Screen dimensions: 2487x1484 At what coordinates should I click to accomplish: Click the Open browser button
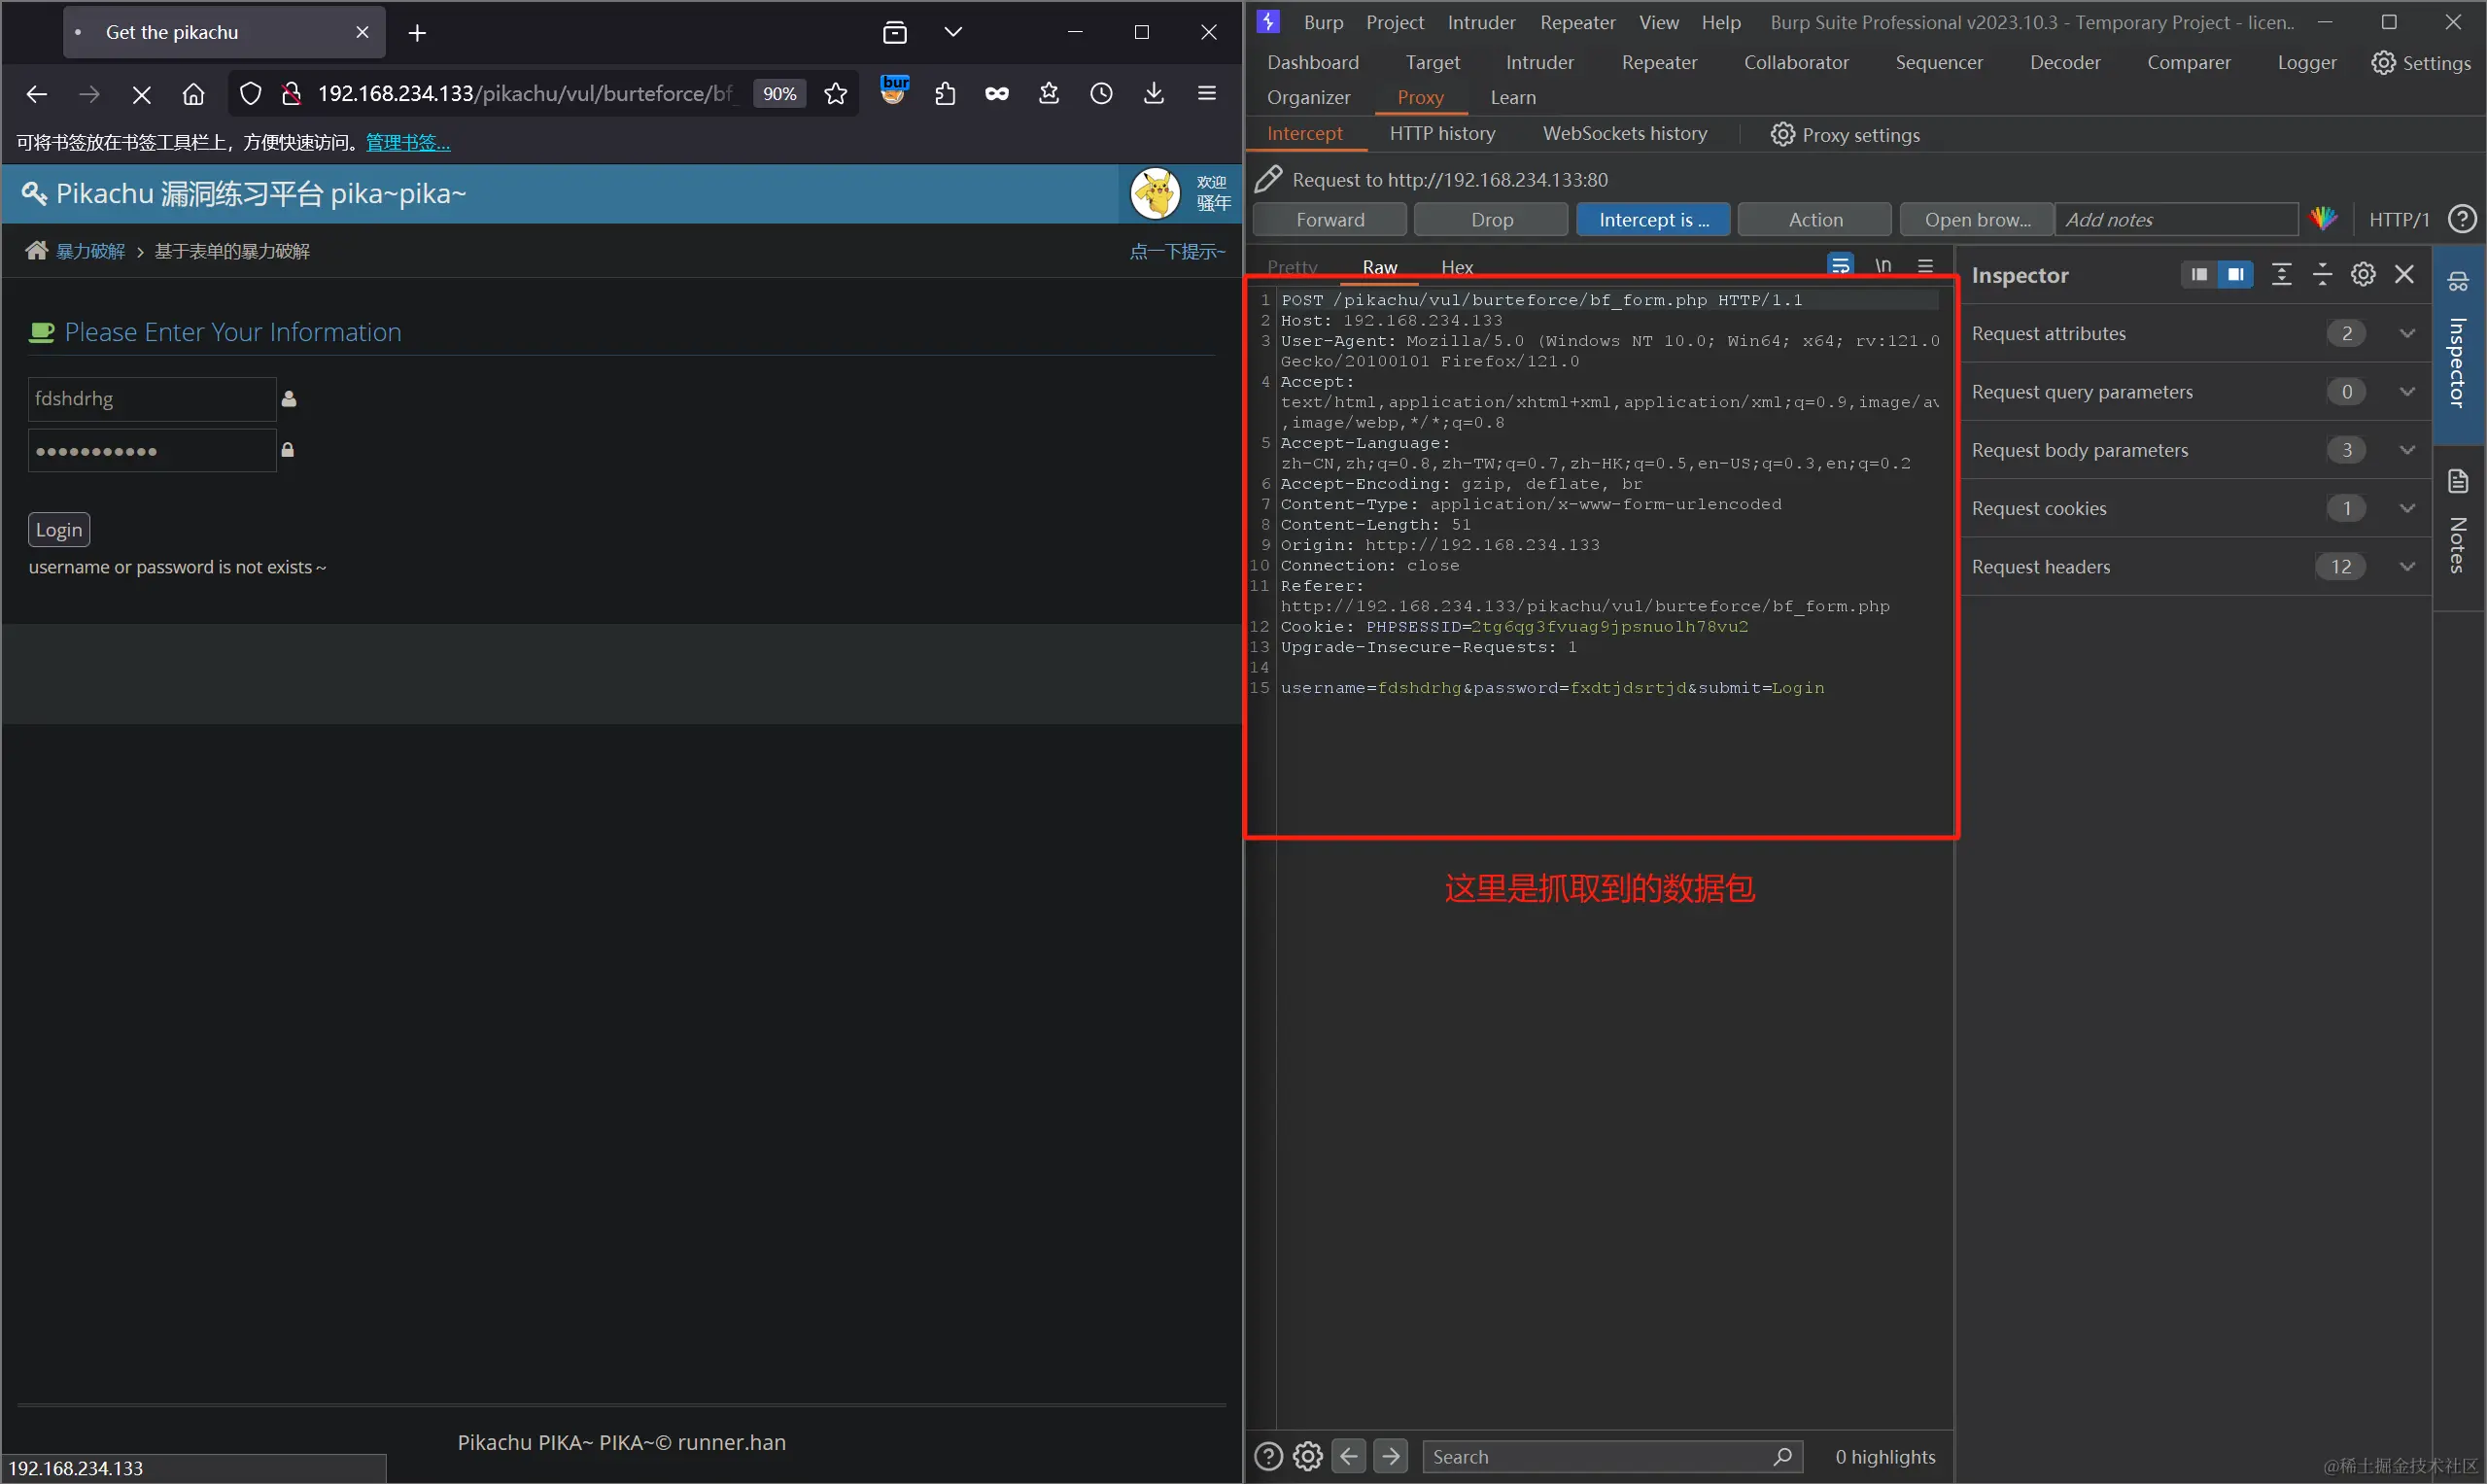1977,220
